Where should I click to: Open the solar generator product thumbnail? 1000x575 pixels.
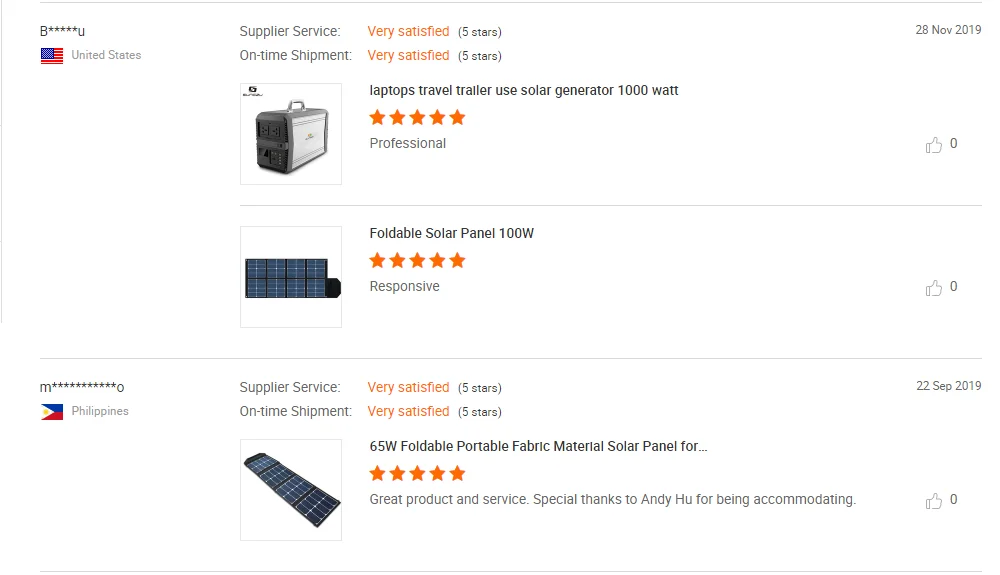point(291,134)
